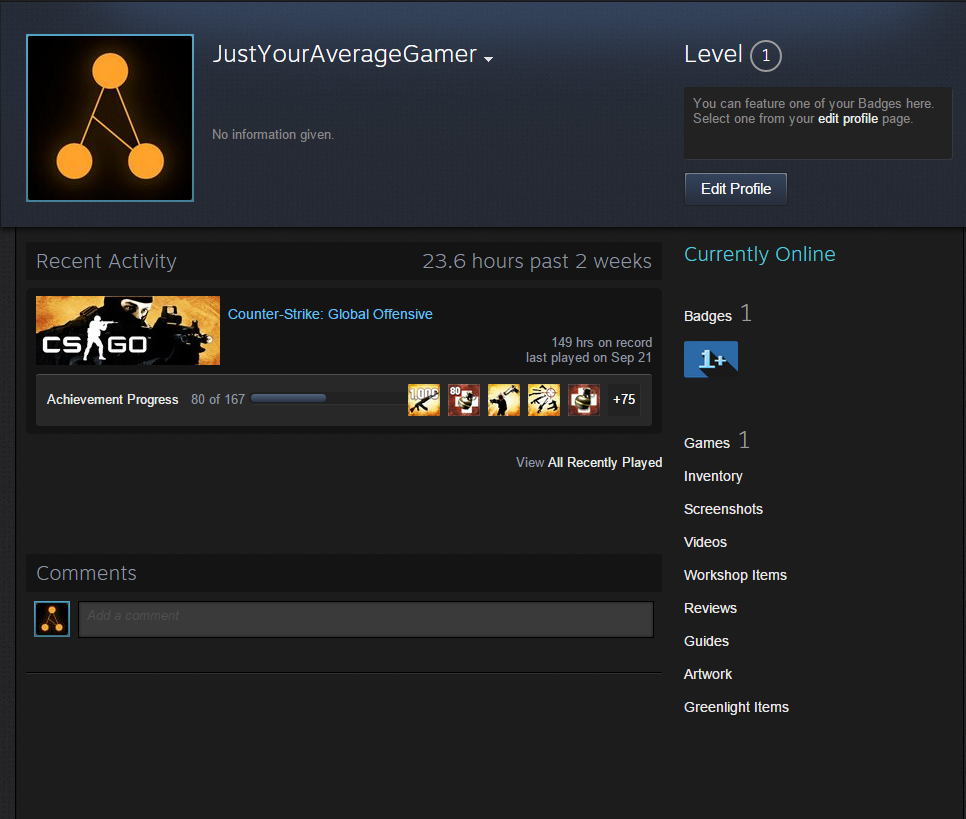966x819 pixels.
Task: Show the +75 more achievements
Action: (624, 400)
